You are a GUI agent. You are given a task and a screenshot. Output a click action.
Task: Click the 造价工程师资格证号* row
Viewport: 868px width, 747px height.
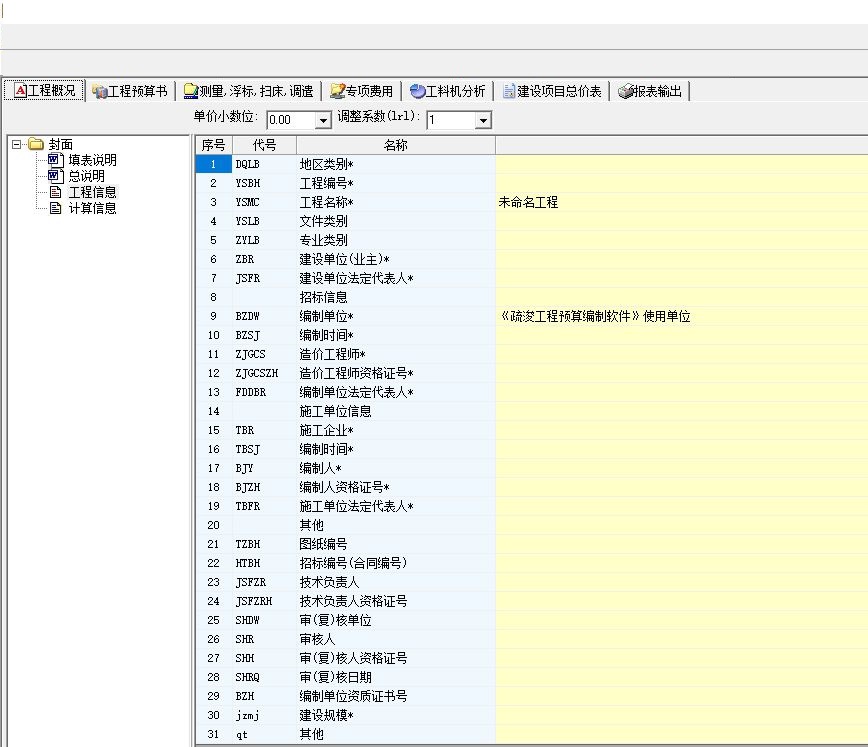531,373
